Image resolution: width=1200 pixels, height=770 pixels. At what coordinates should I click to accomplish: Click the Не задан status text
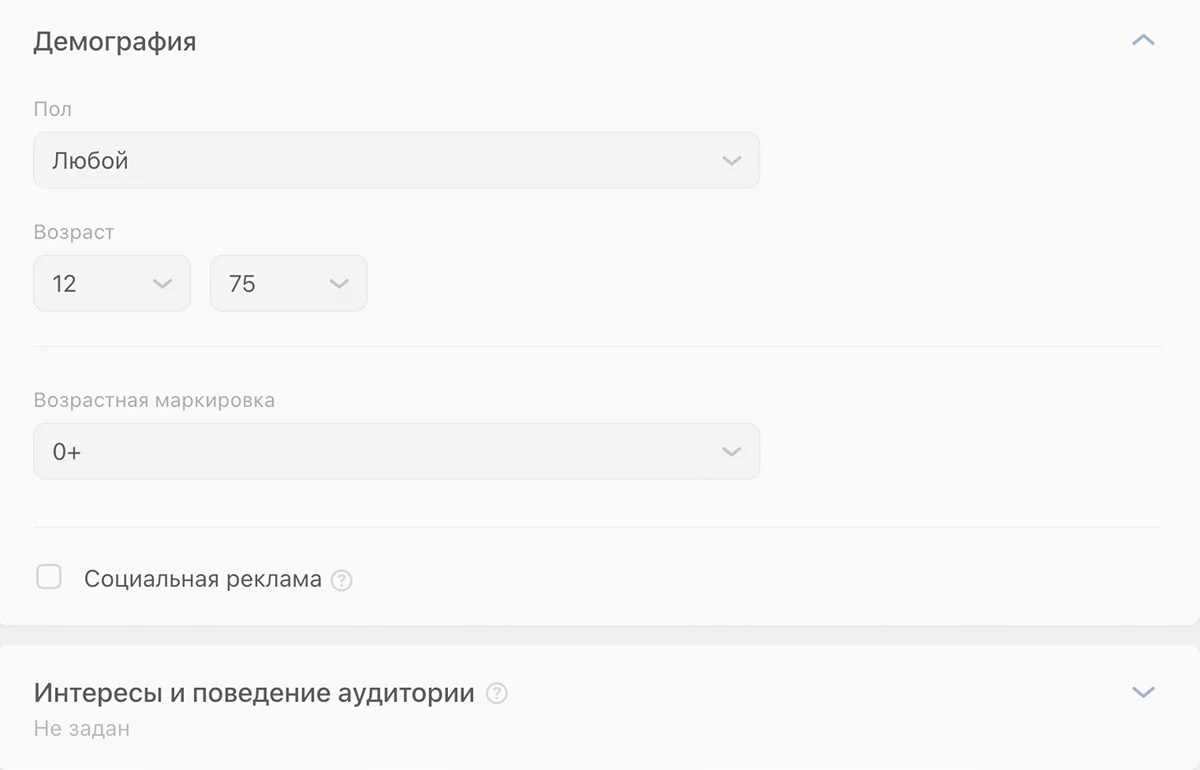tap(82, 729)
